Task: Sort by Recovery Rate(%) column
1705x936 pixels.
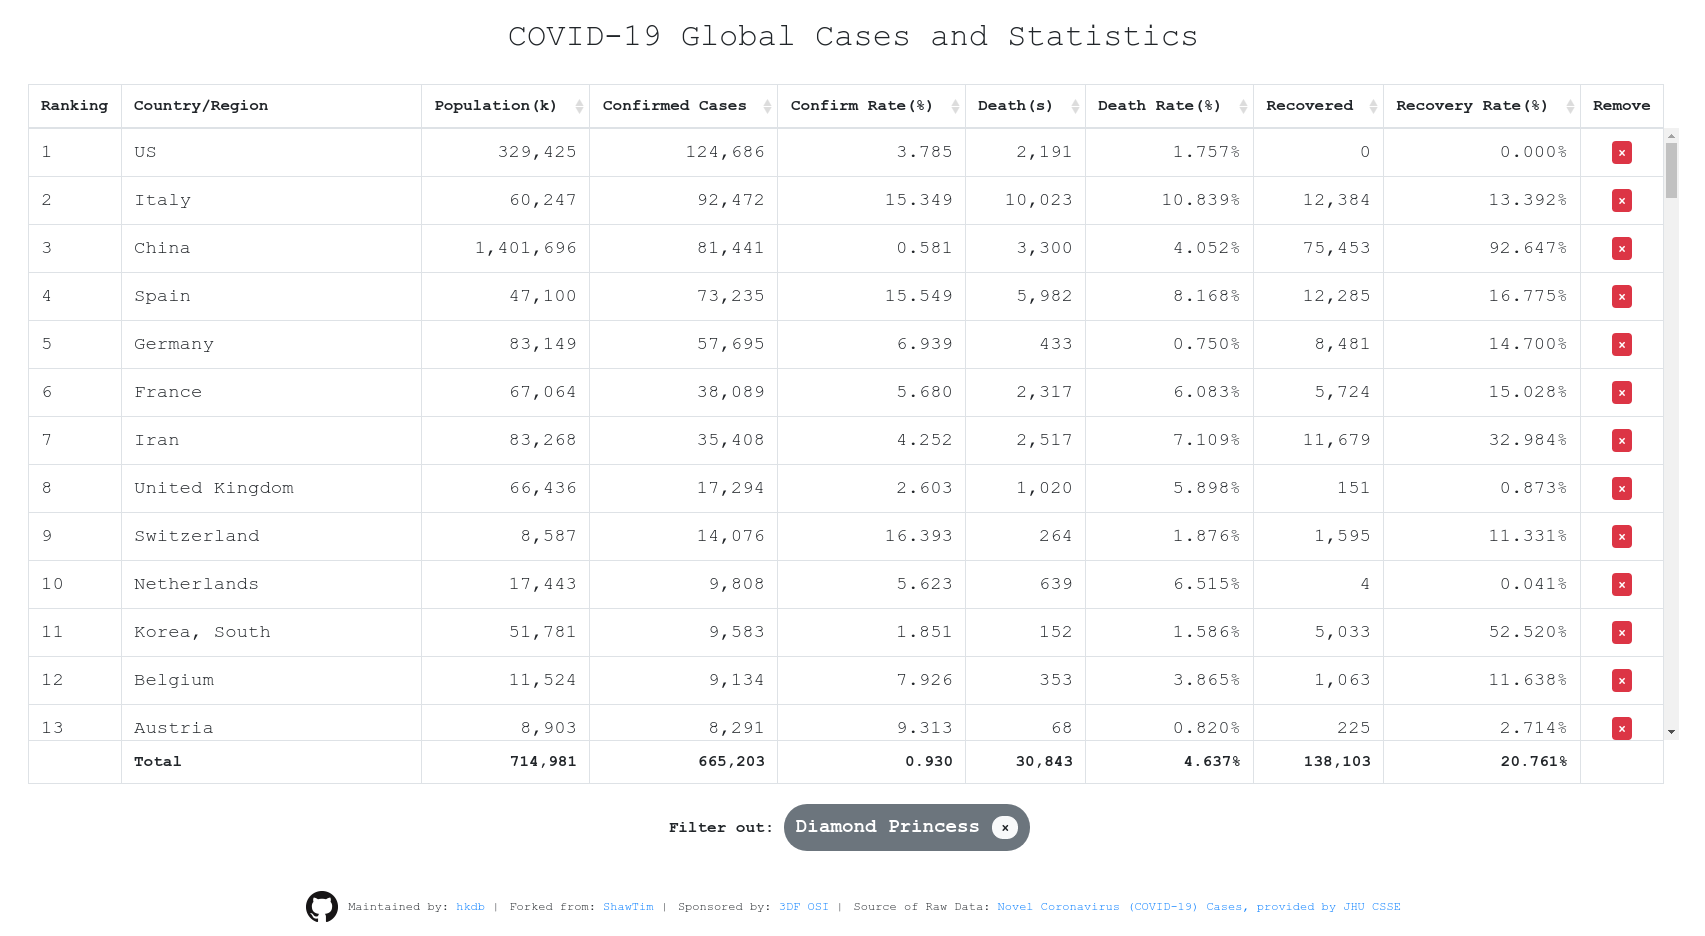Action: (x=1481, y=106)
